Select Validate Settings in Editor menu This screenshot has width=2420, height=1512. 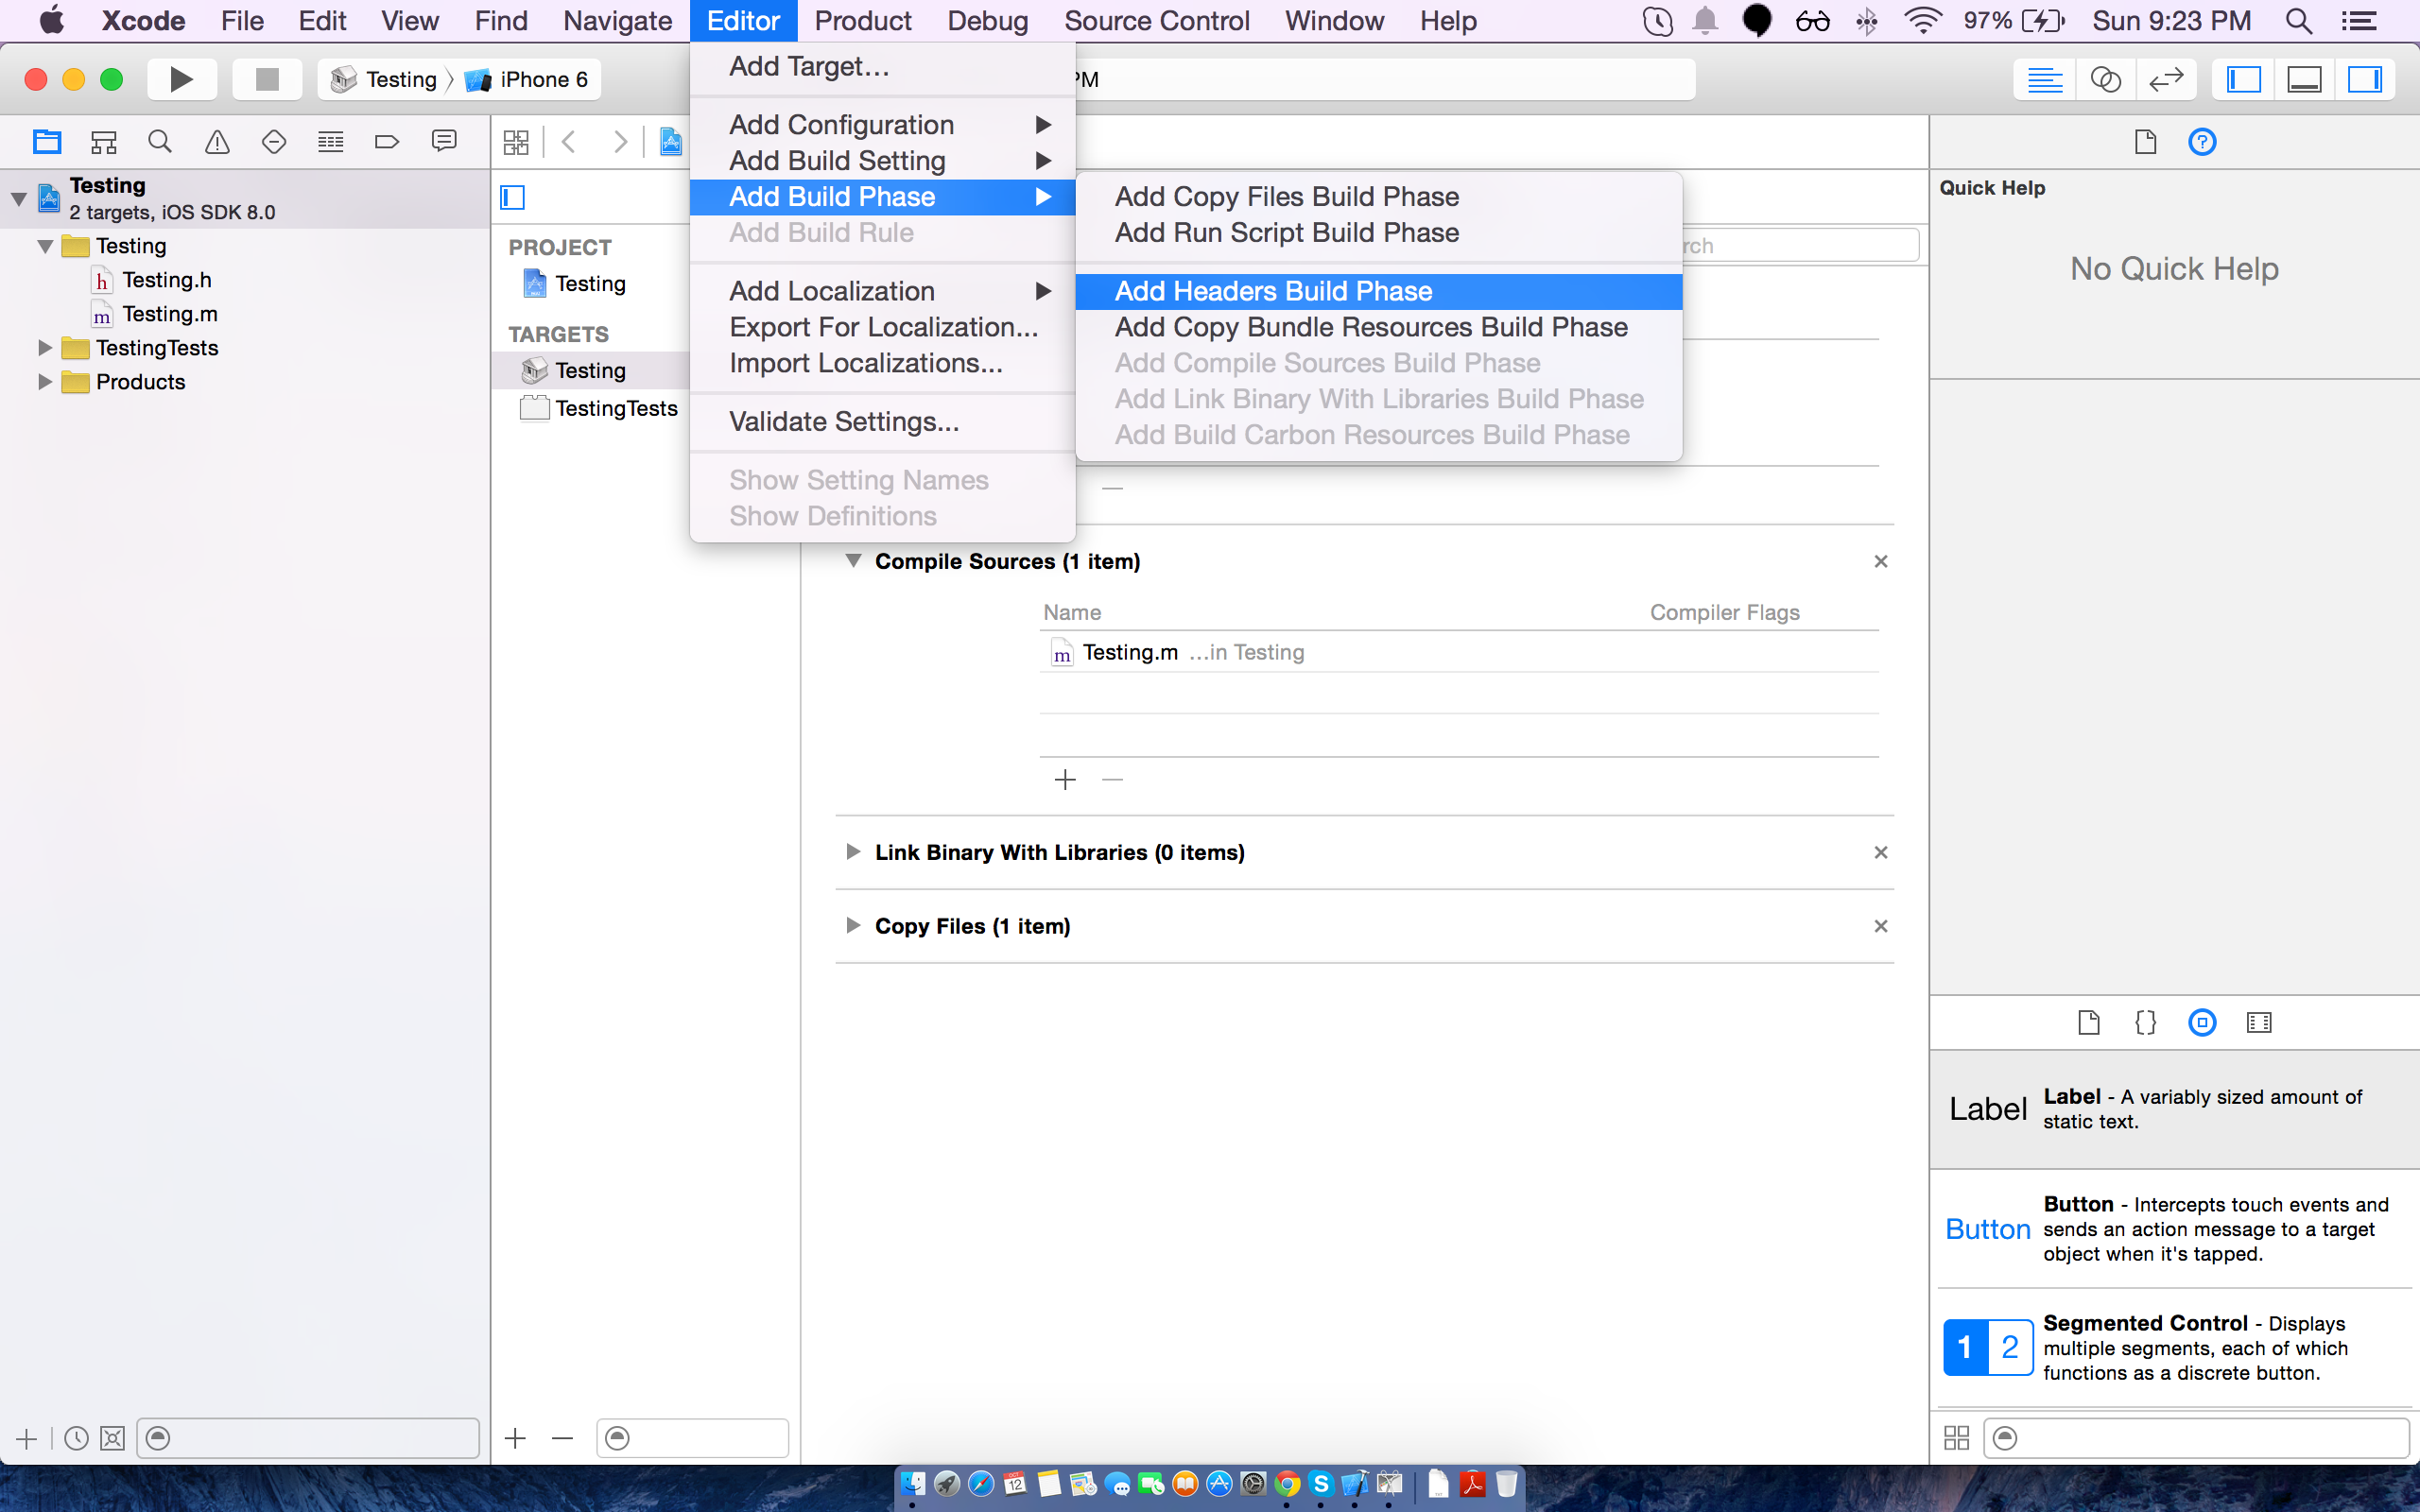coord(882,422)
